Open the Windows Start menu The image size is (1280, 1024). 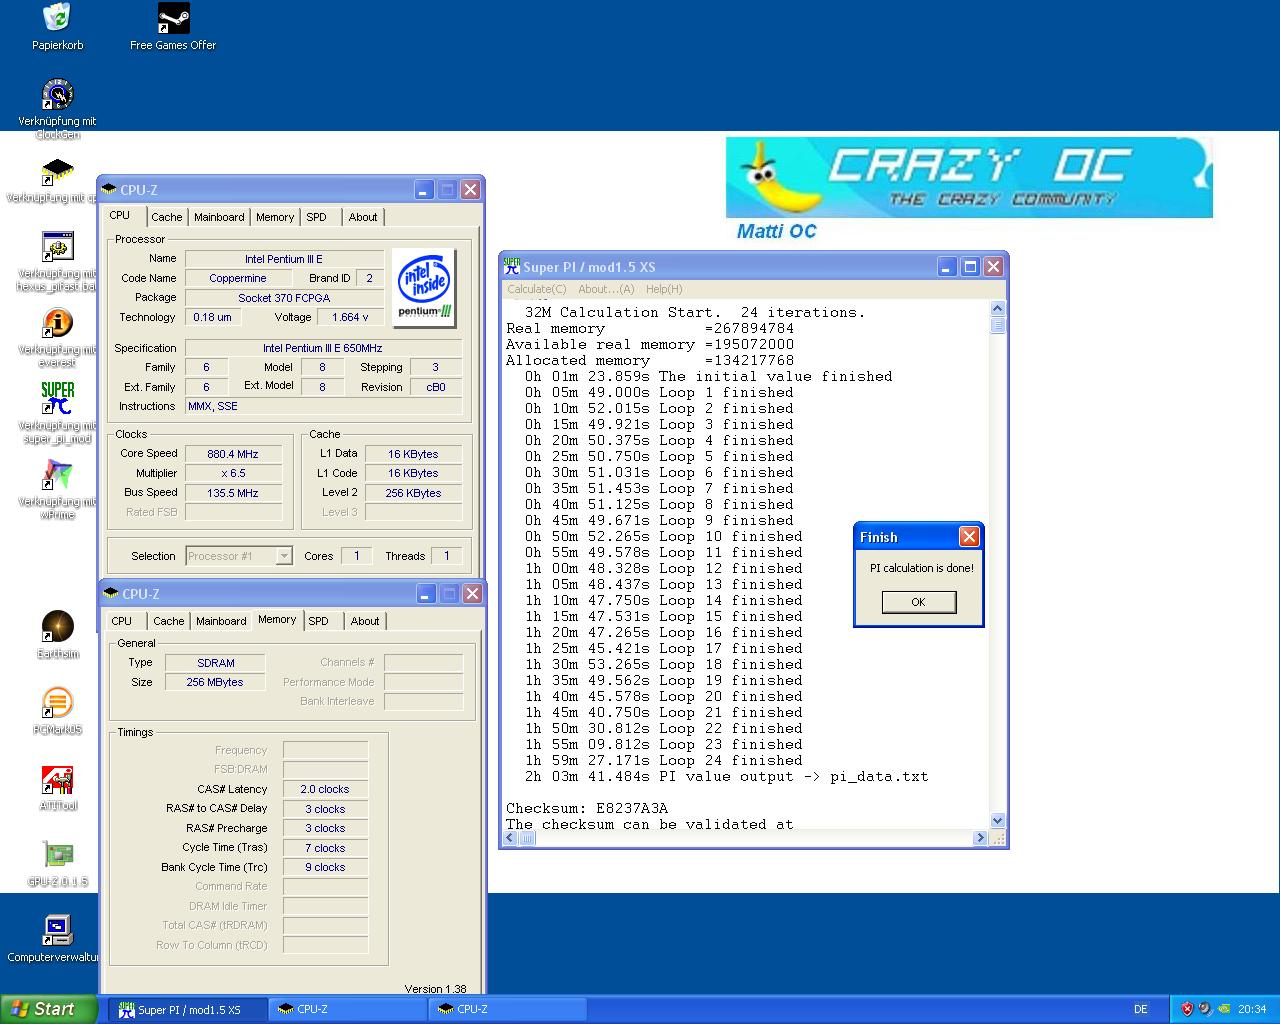(49, 1009)
